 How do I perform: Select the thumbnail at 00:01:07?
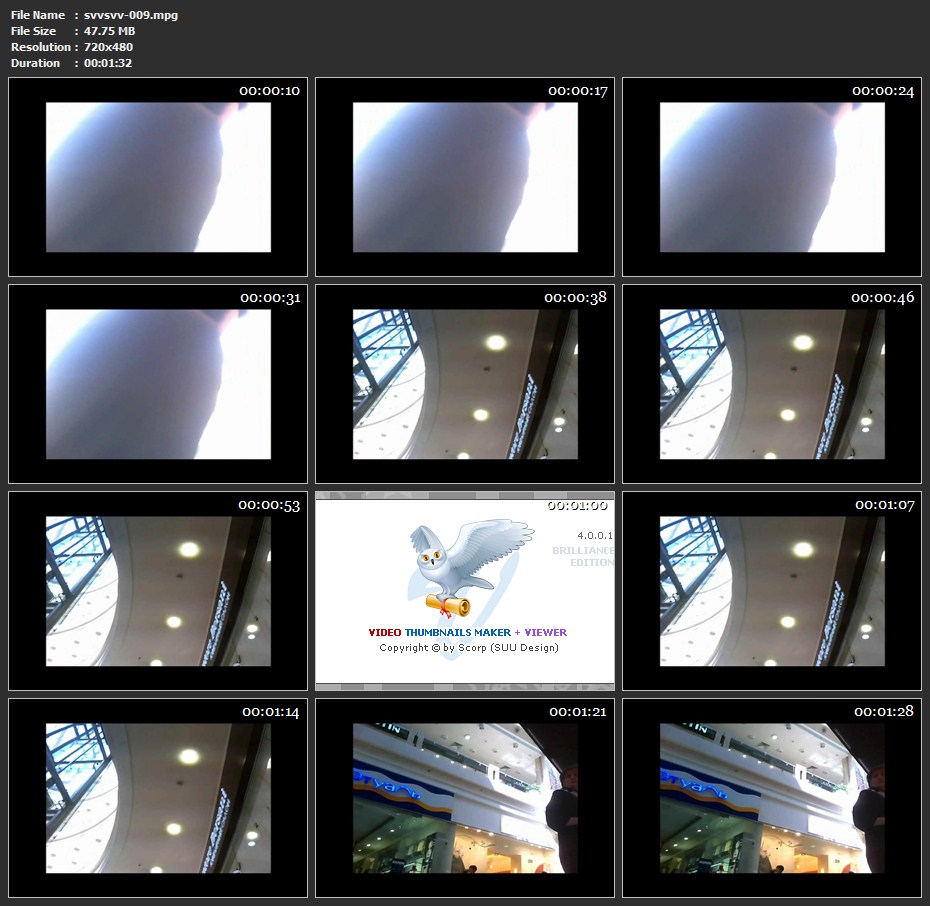click(x=772, y=591)
